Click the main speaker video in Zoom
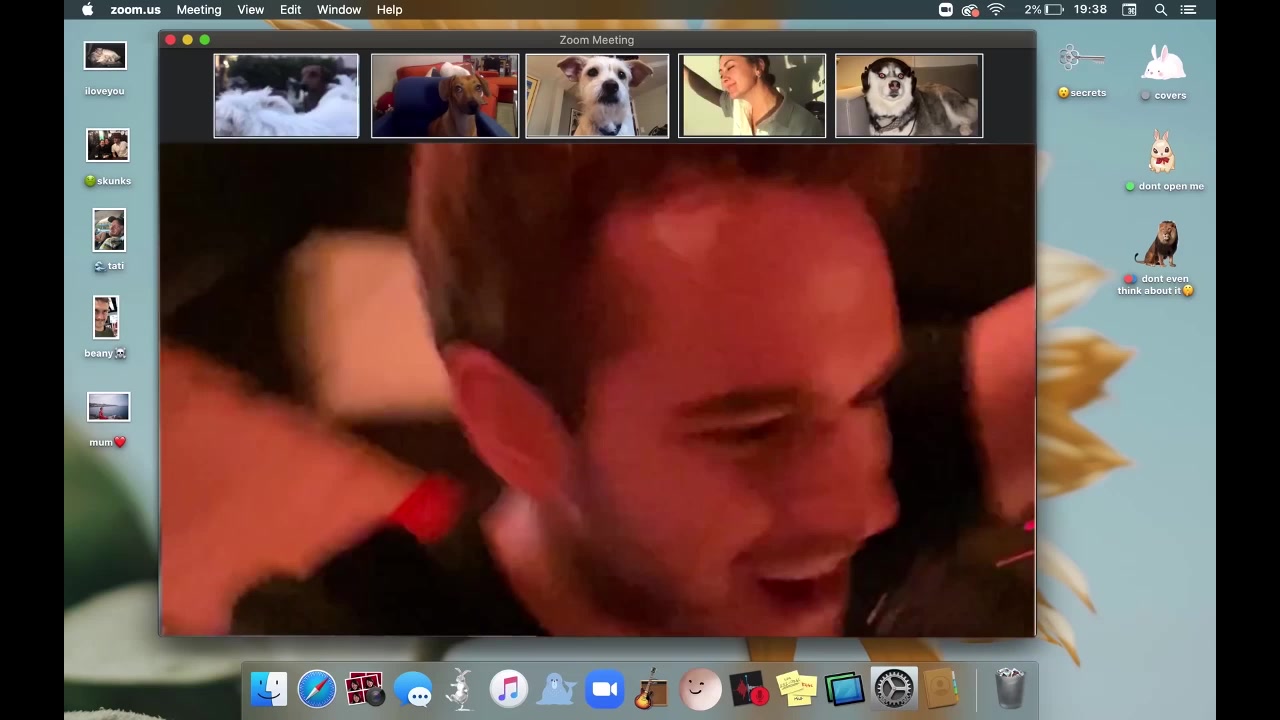The height and width of the screenshot is (720, 1280). (x=597, y=390)
